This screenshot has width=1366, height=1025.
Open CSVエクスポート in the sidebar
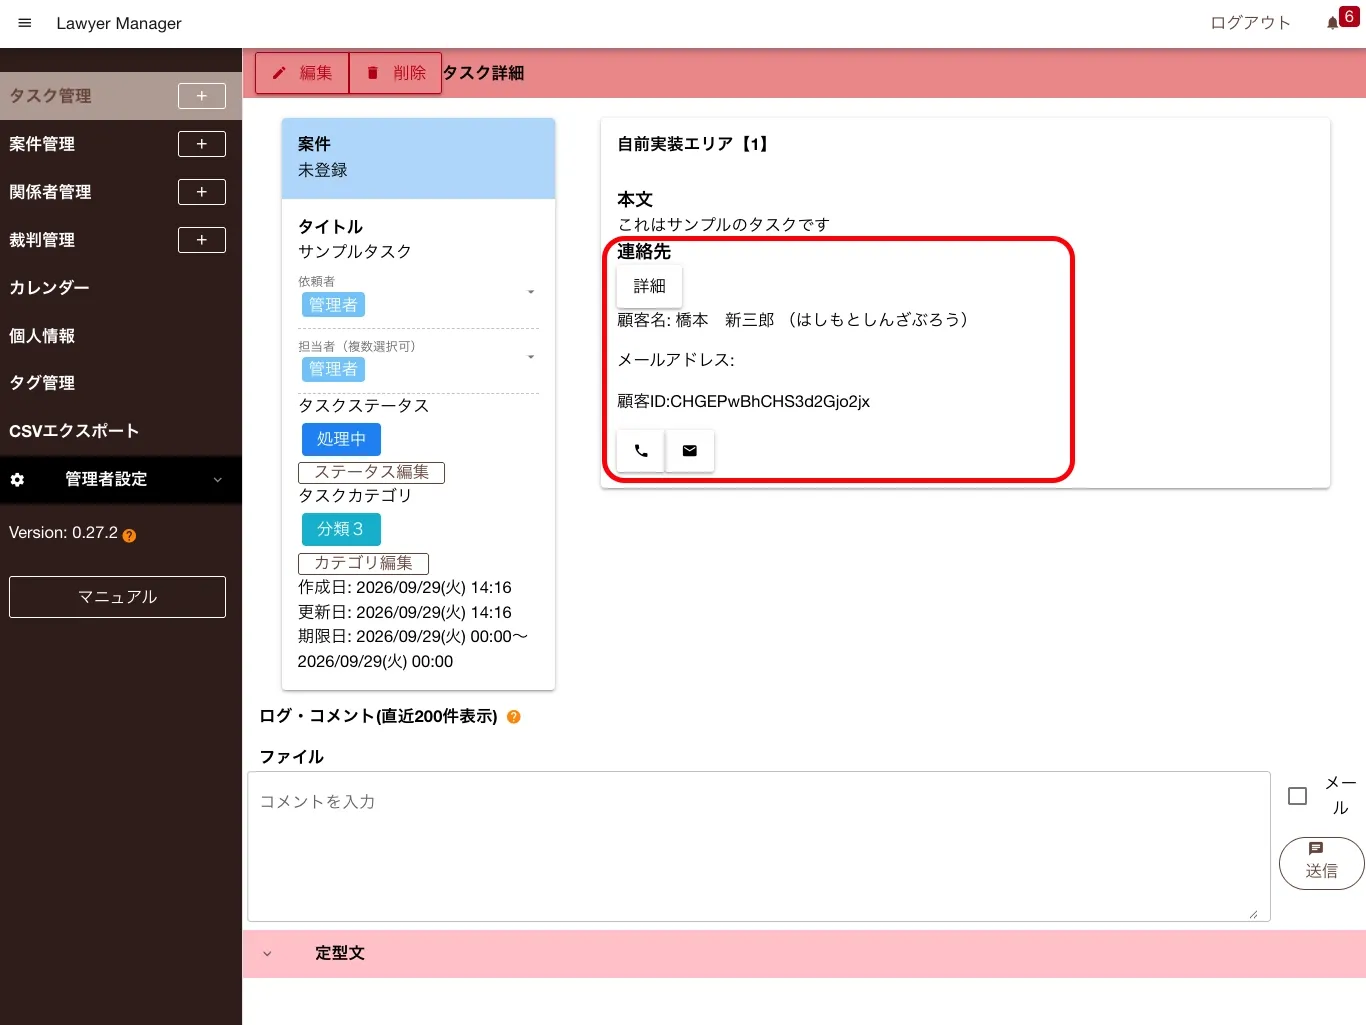[x=74, y=431]
